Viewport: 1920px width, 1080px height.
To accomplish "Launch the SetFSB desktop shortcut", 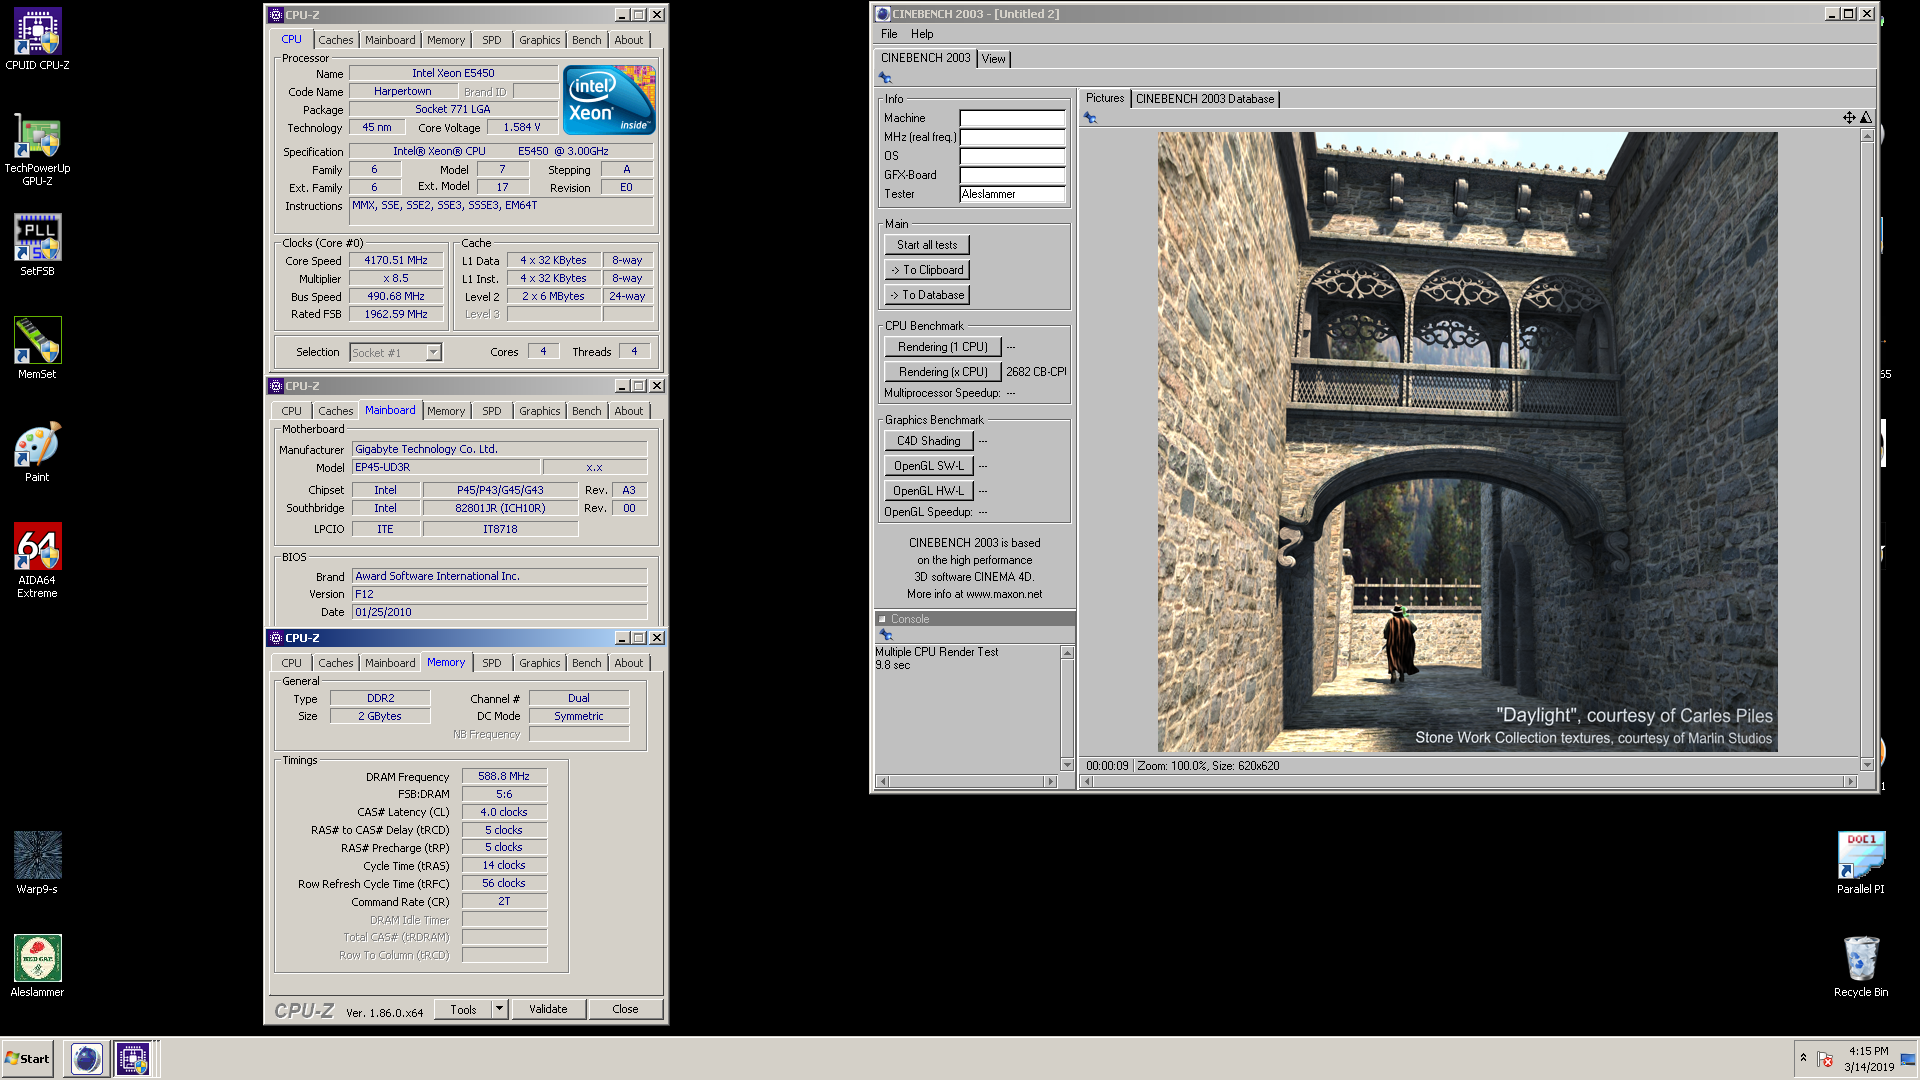I will (x=37, y=245).
